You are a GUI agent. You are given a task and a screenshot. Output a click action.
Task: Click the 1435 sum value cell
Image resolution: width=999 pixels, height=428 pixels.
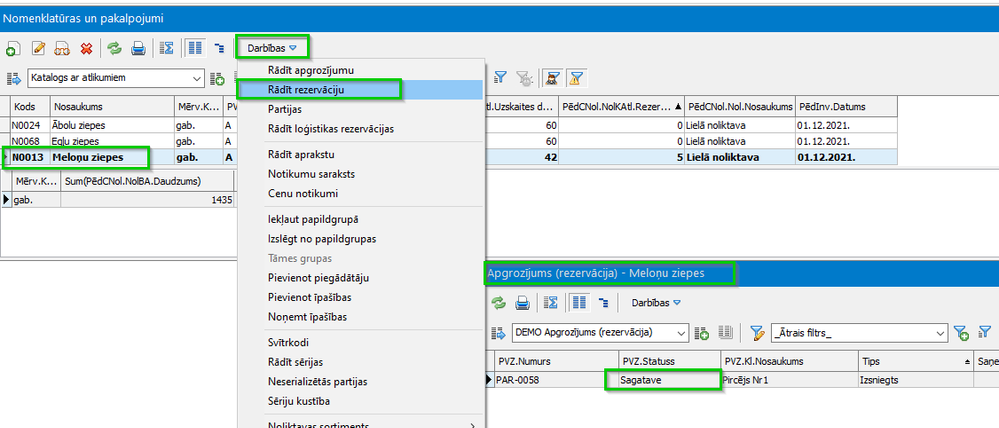tap(148, 200)
